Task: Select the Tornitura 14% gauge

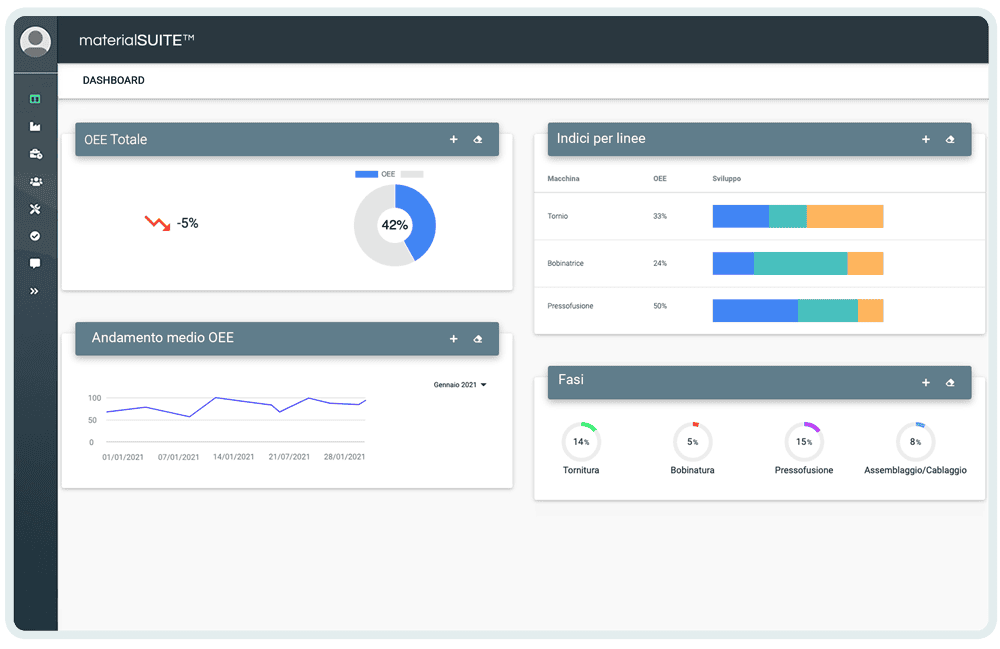Action: click(581, 441)
